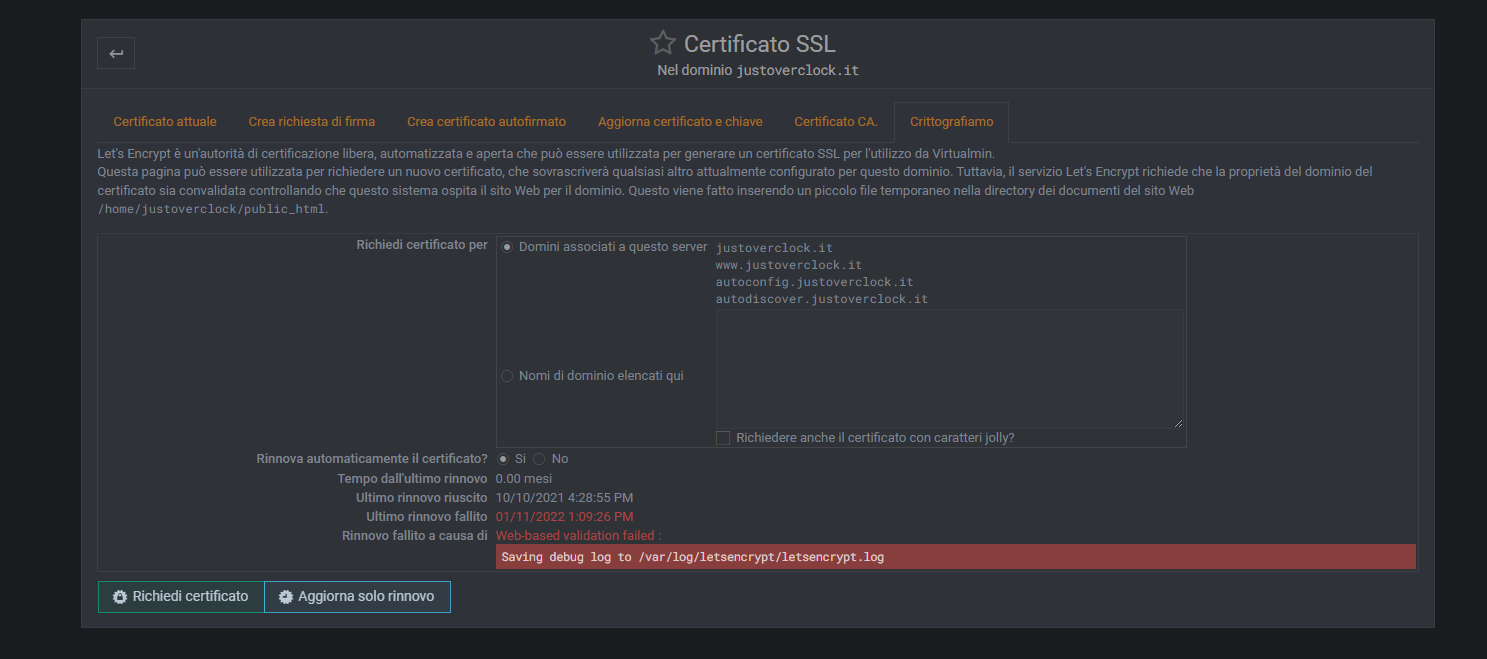
Task: Switch to Crea richiesta di firma tab
Action: pyautogui.click(x=312, y=122)
